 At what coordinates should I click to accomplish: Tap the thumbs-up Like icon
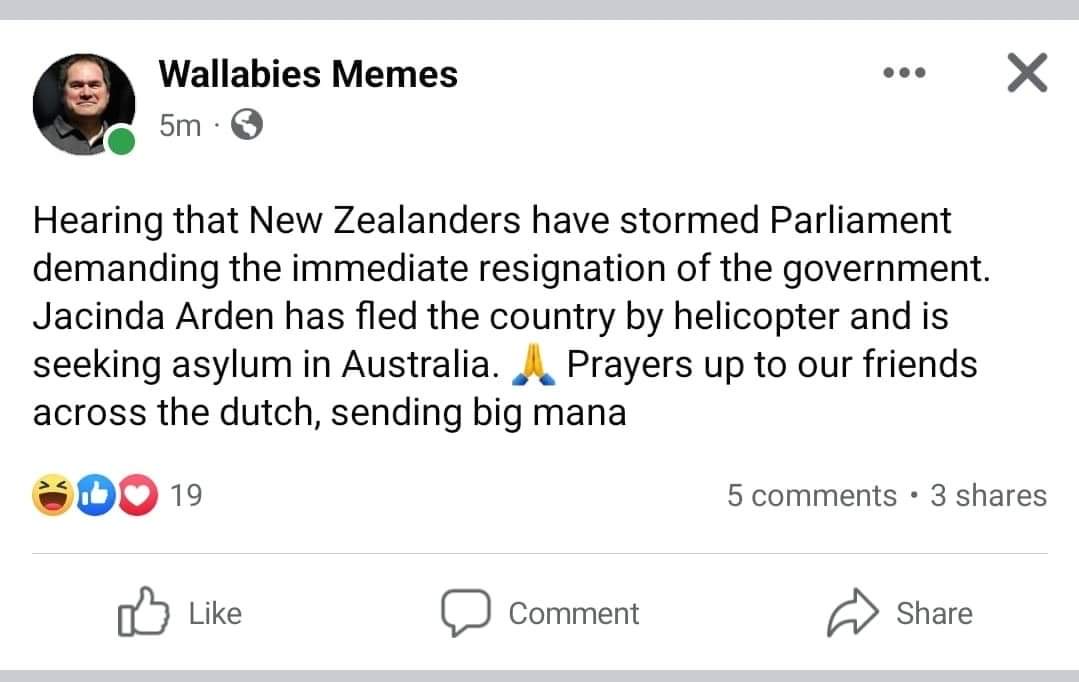[141, 612]
